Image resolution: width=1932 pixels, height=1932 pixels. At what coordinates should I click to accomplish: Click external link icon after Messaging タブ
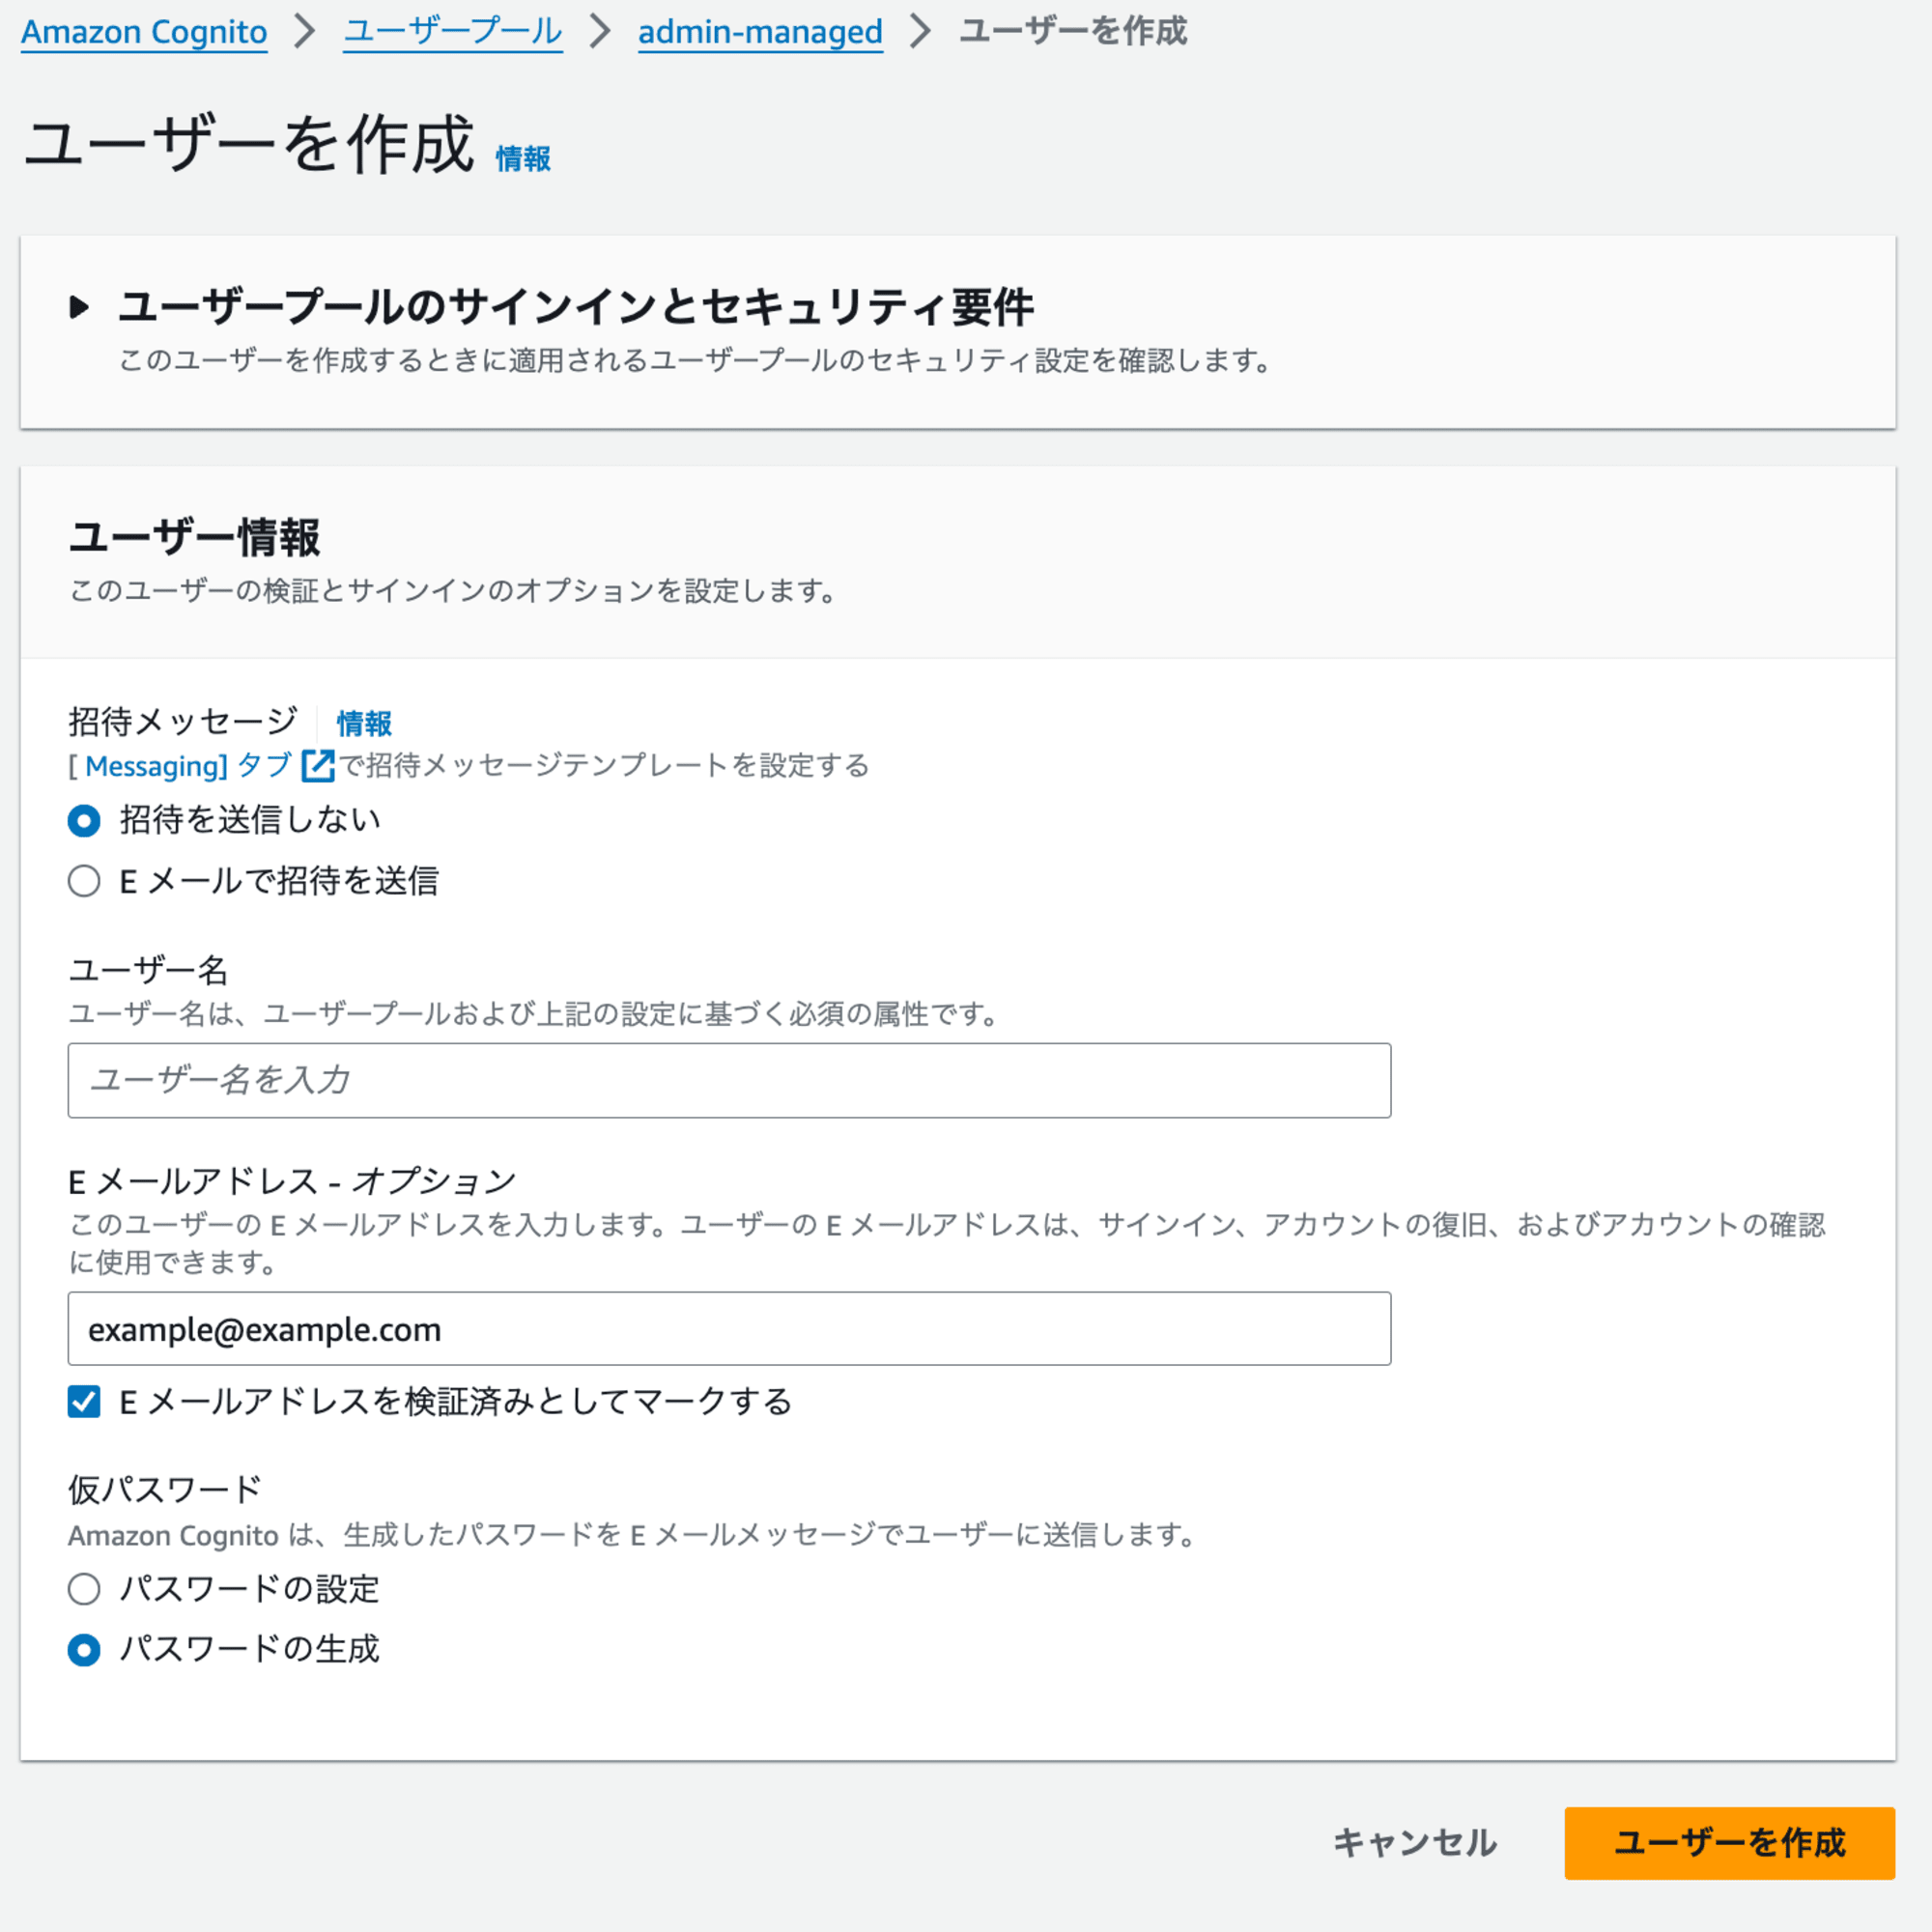click(318, 766)
